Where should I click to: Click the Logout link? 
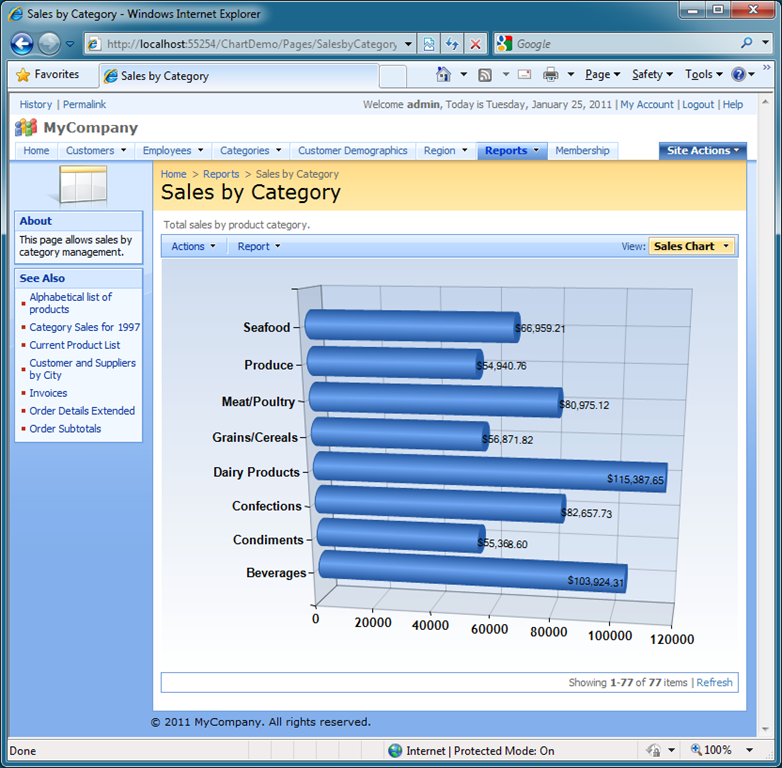[698, 104]
